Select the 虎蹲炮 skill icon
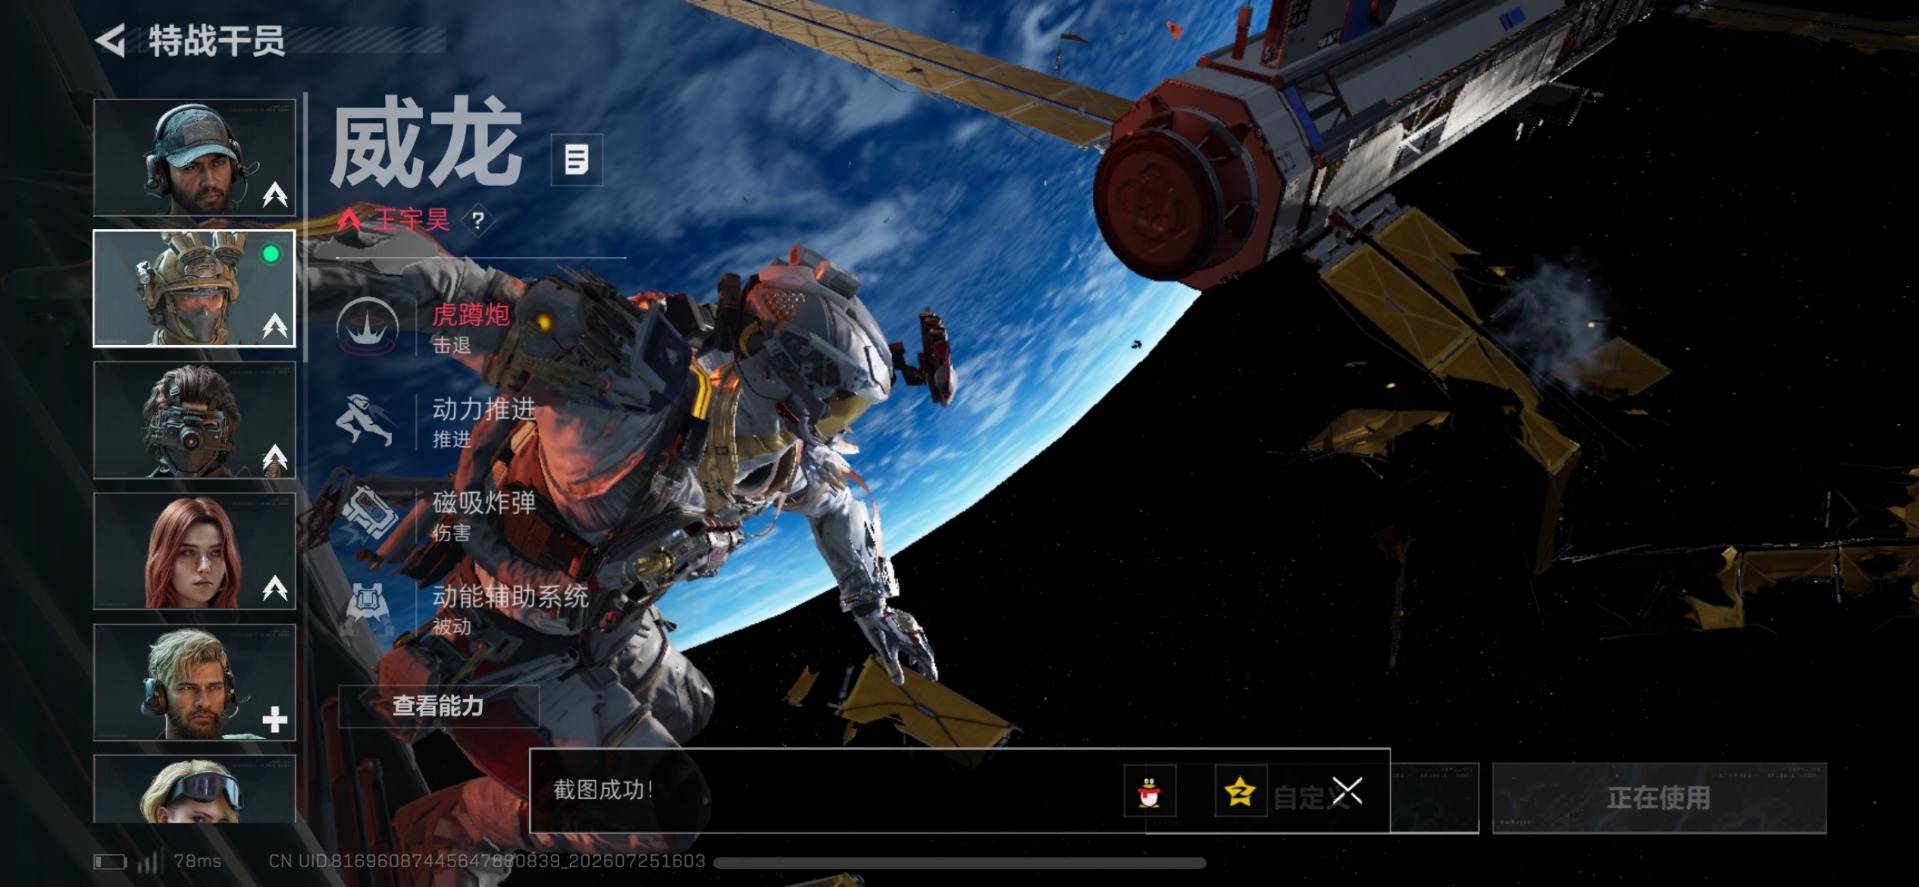 click(368, 327)
